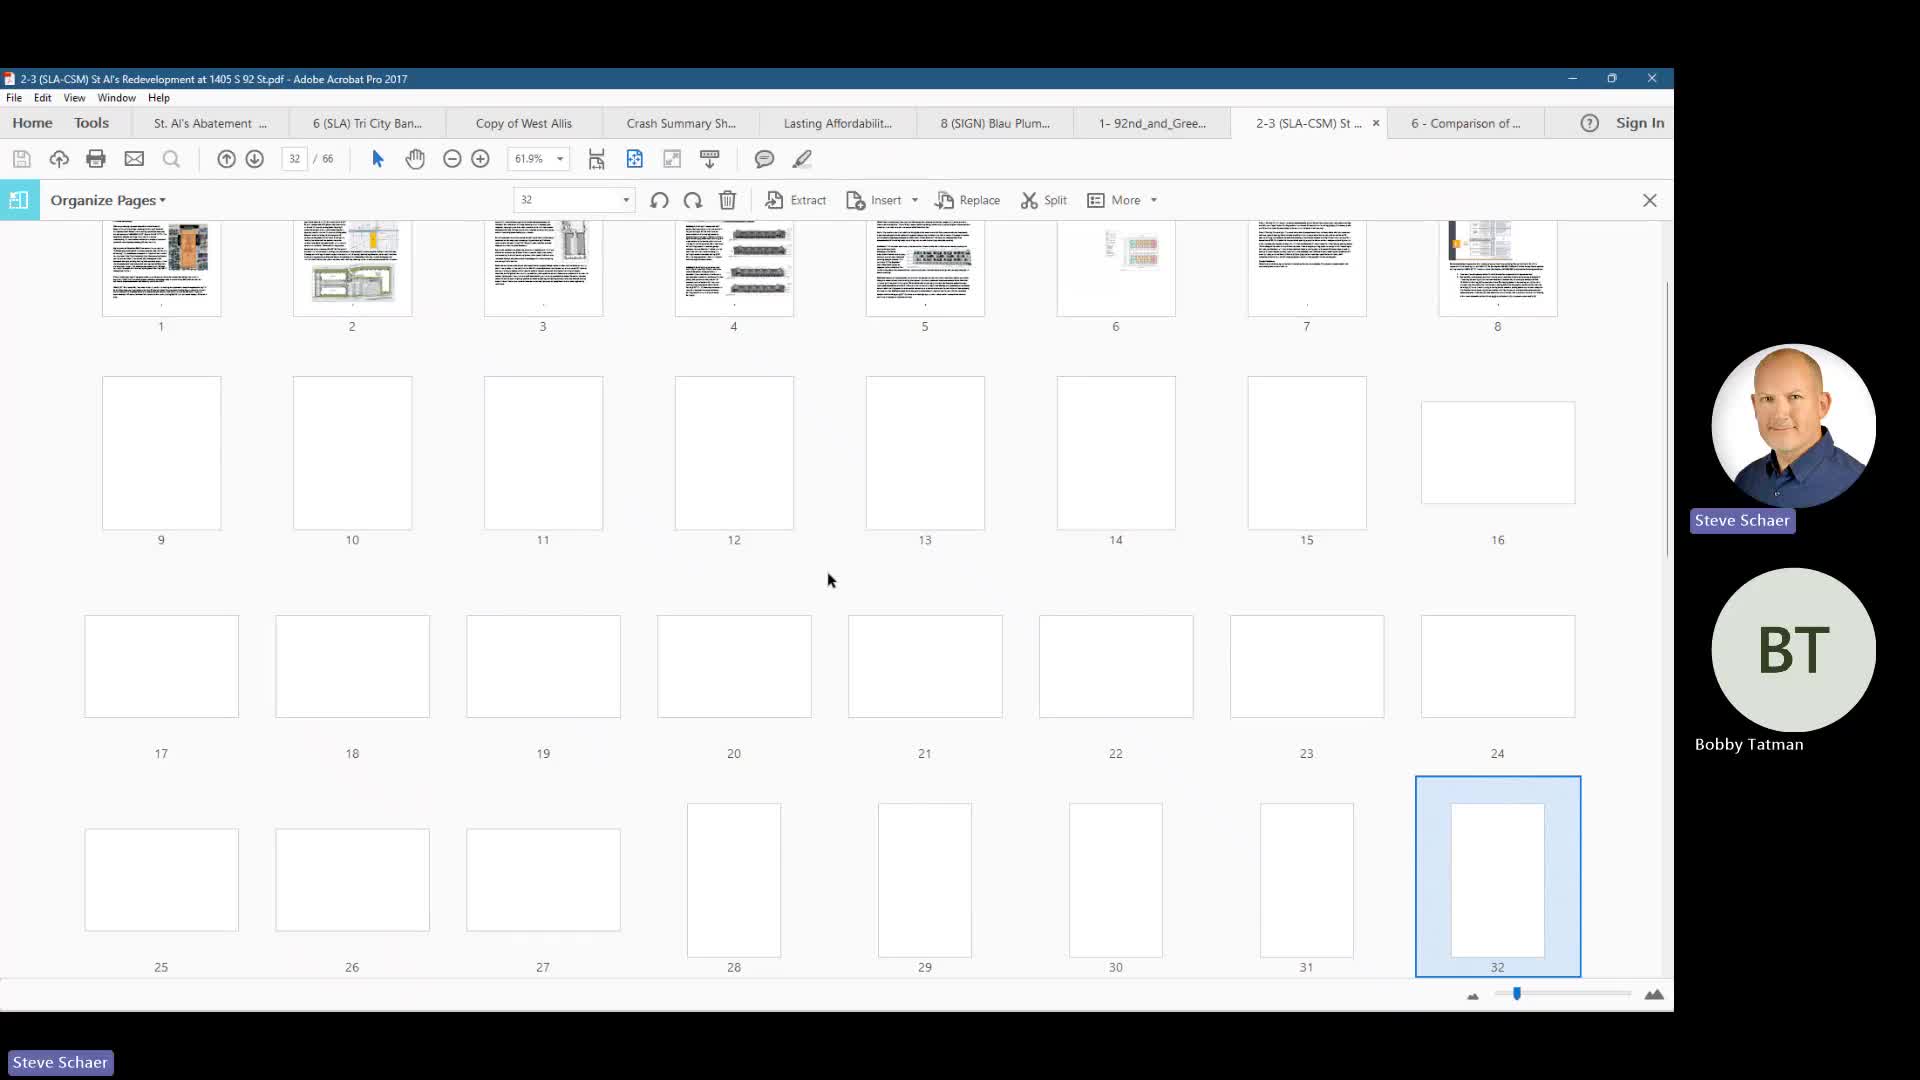Go to previous page arrow
The width and height of the screenshot is (1920, 1080).
[x=226, y=159]
